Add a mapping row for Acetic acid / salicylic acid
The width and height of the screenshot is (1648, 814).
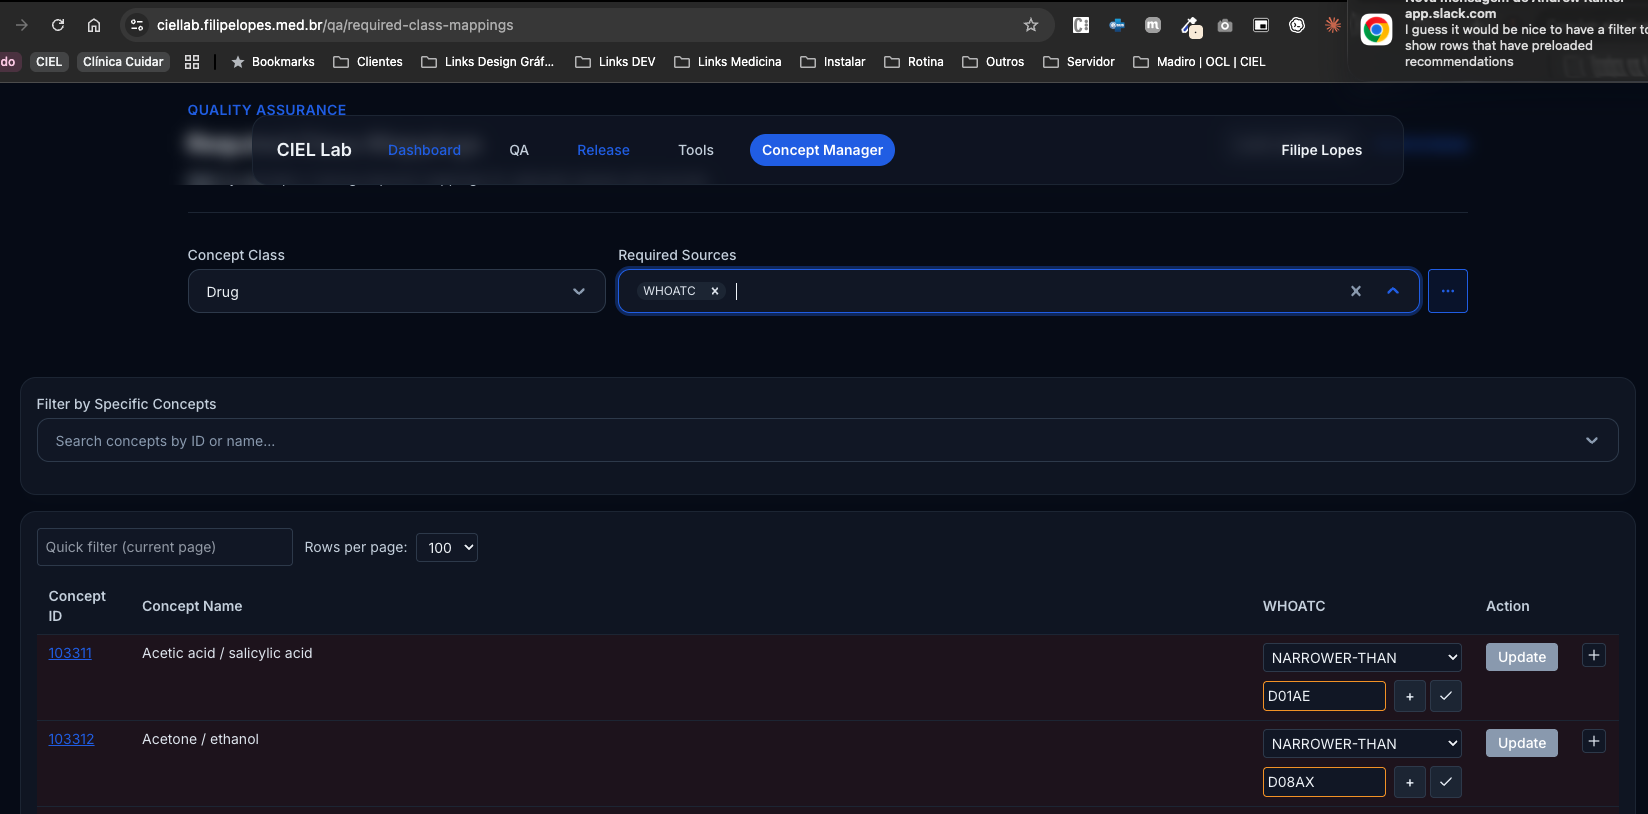click(x=1594, y=656)
